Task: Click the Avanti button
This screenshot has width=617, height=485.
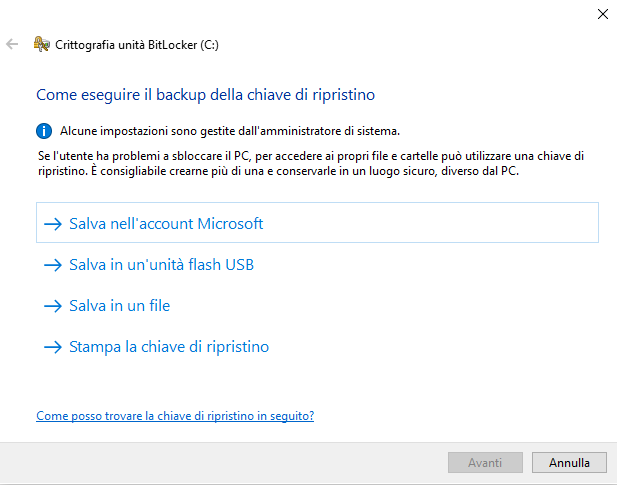Action: pyautogui.click(x=485, y=463)
